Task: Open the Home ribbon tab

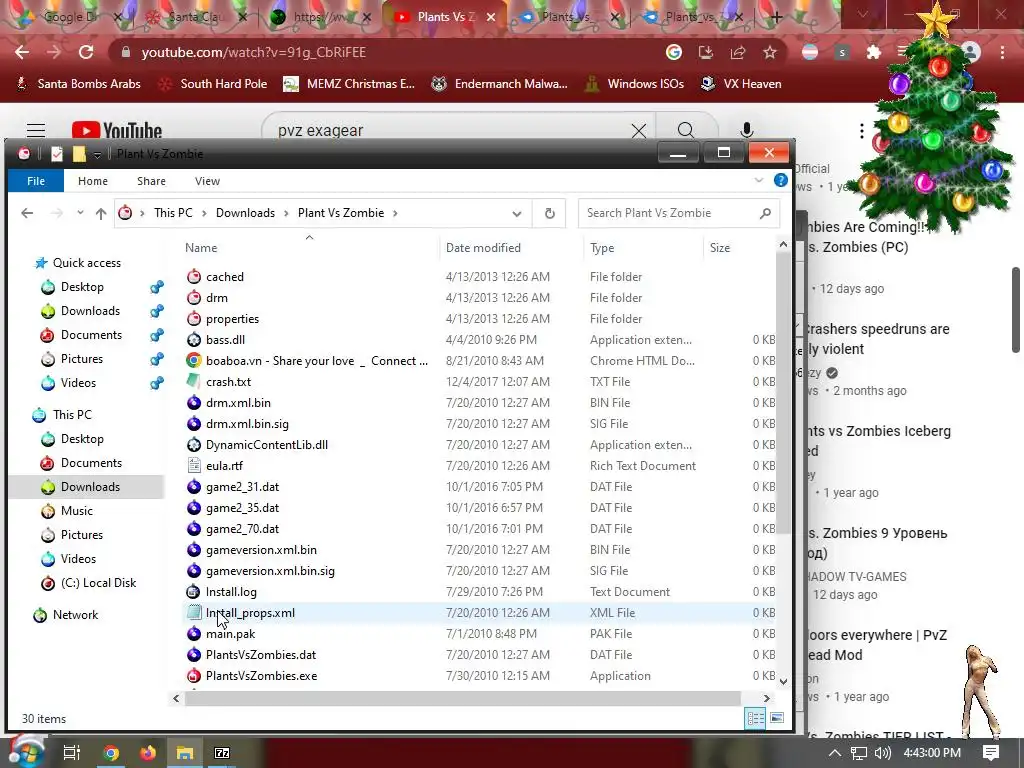Action: click(93, 181)
